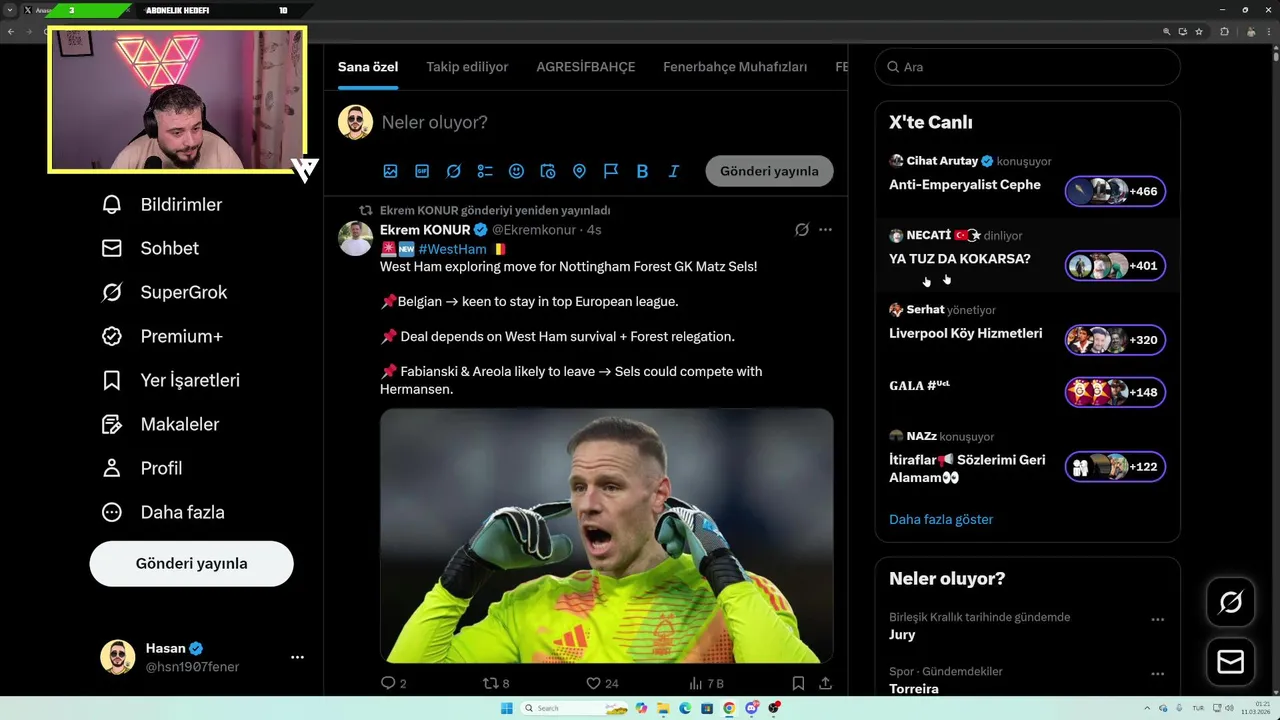Open the Torreira trending topic
Screen dimensions: 1280x720
[914, 689]
